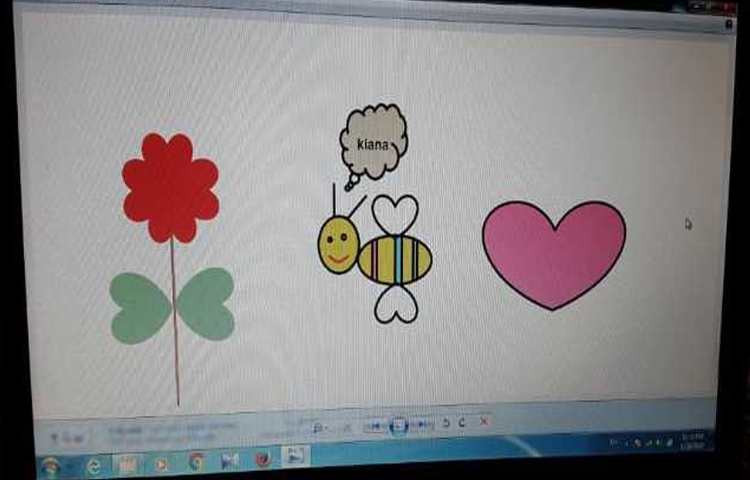The width and height of the screenshot is (750, 480).
Task: Open Firefox from the taskbar
Action: (263, 459)
